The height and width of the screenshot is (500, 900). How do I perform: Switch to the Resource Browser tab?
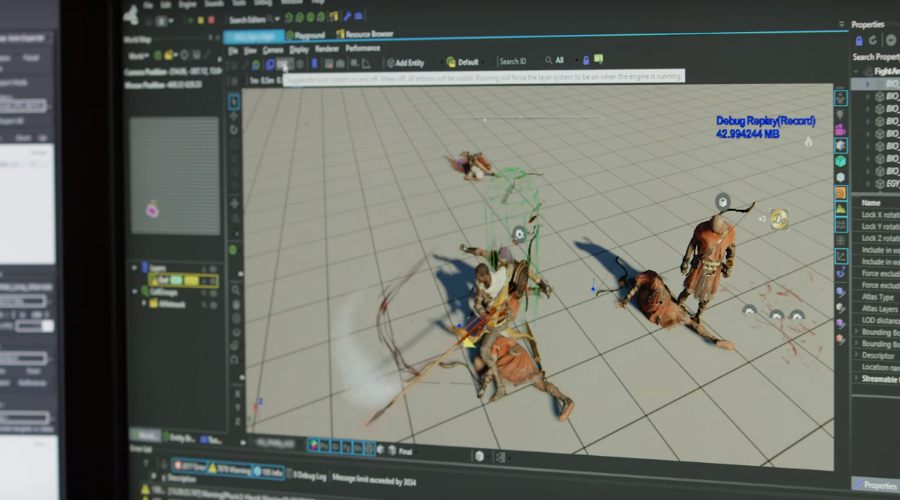click(365, 34)
